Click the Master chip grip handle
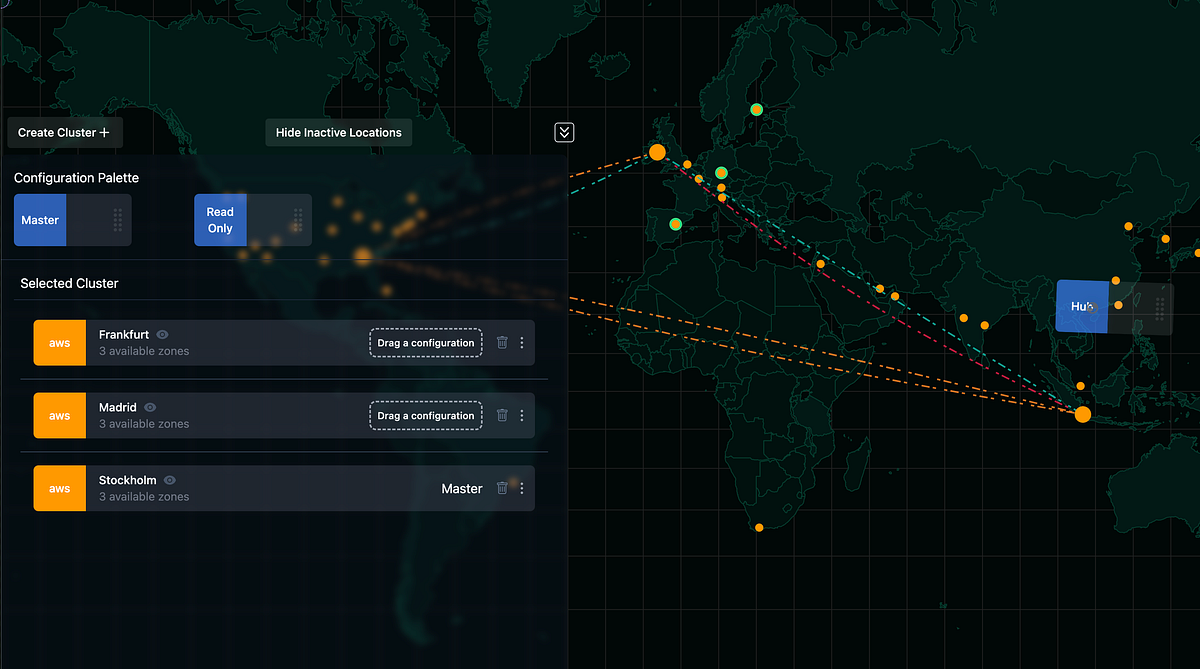1200x669 pixels. pos(118,220)
